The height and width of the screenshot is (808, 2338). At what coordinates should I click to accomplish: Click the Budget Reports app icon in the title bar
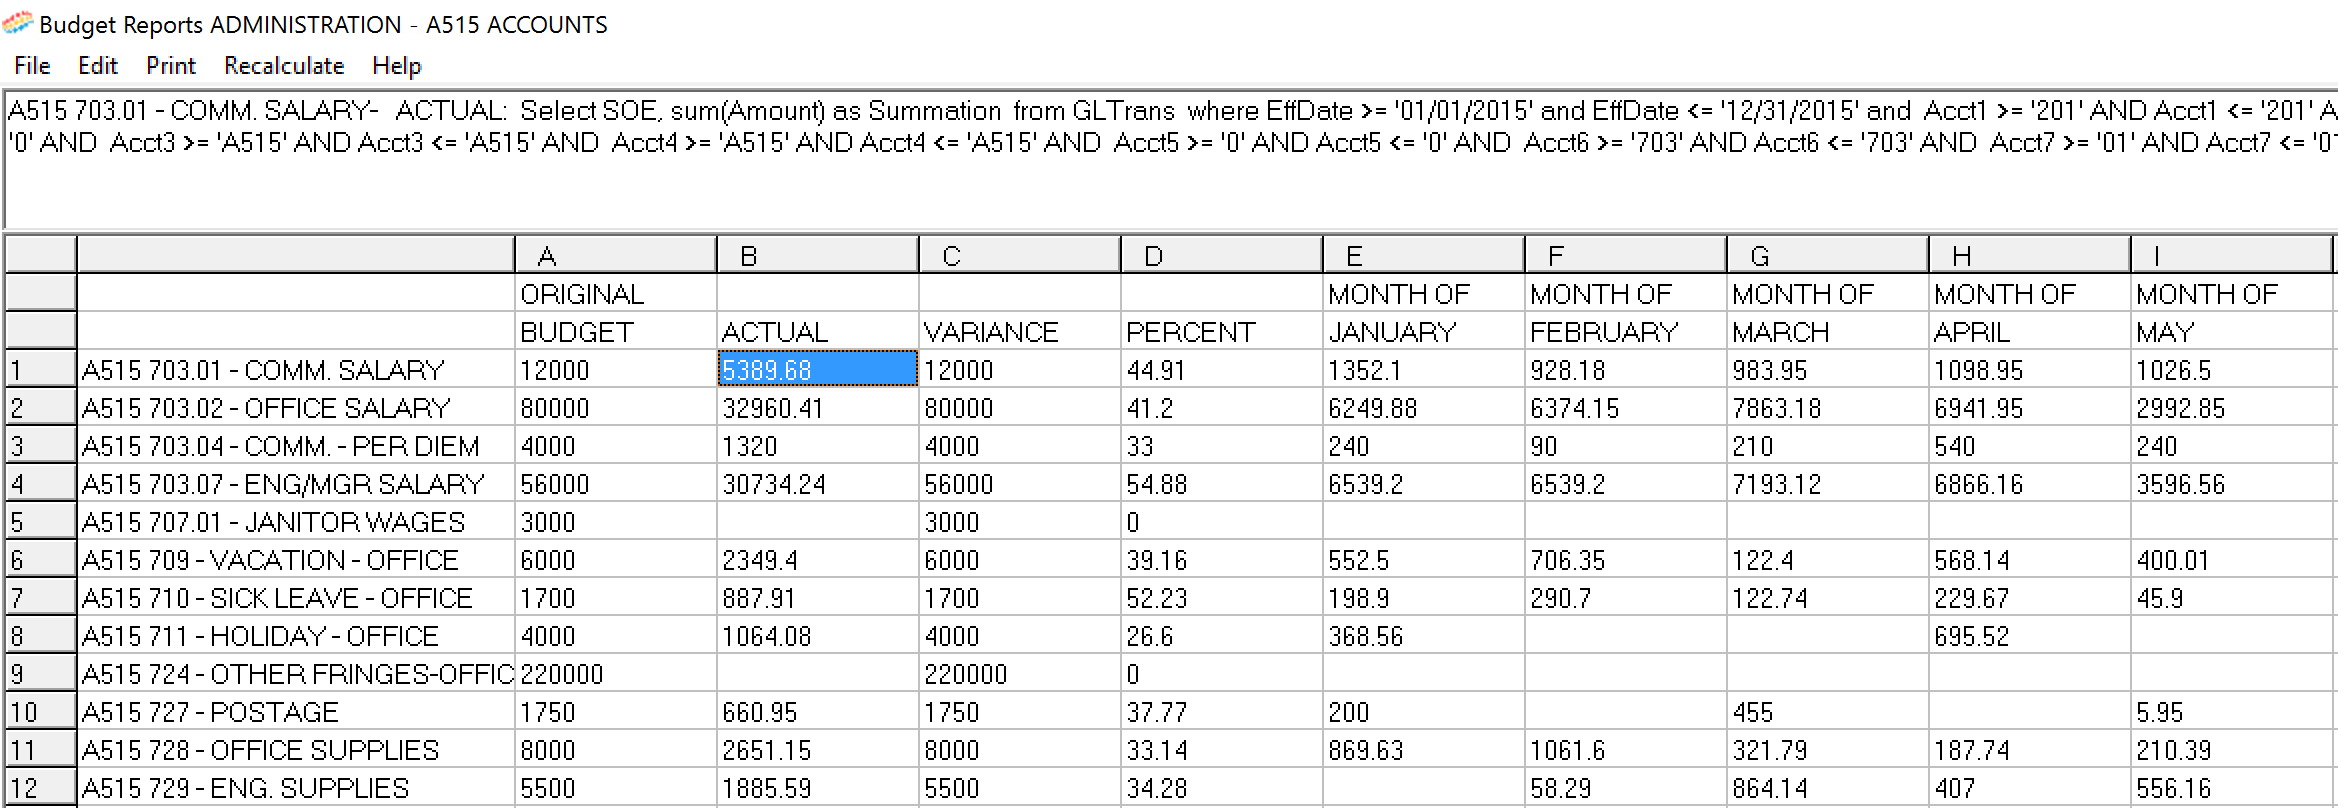pos(18,23)
